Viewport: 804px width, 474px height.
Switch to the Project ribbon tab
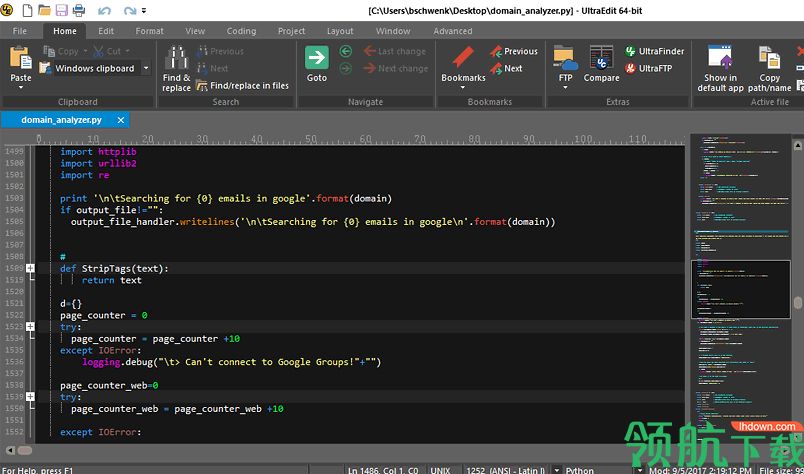pyautogui.click(x=292, y=31)
